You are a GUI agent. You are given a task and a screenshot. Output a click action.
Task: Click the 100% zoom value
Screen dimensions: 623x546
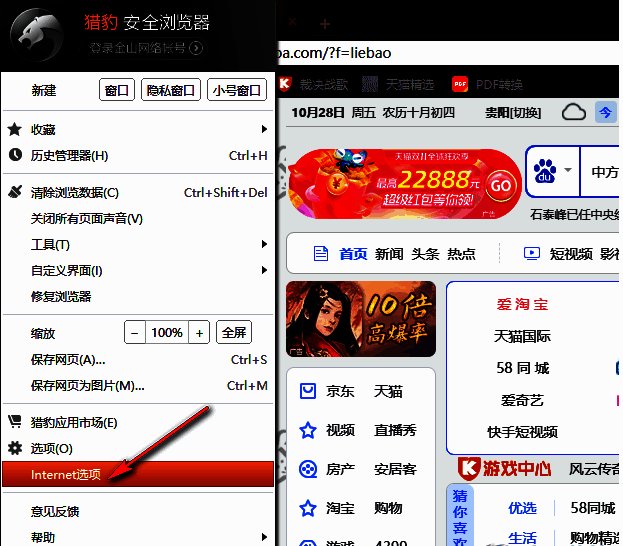(167, 332)
